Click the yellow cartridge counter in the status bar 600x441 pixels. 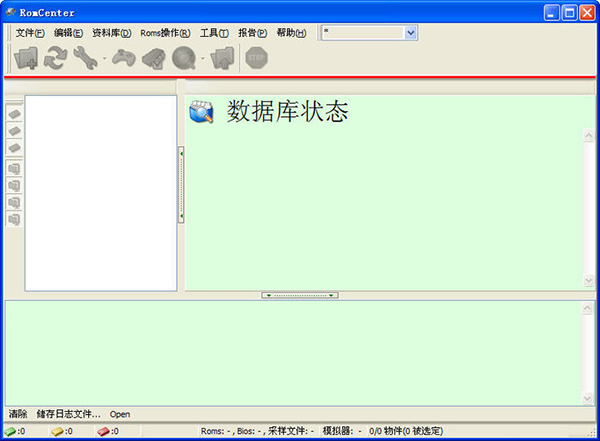62,431
